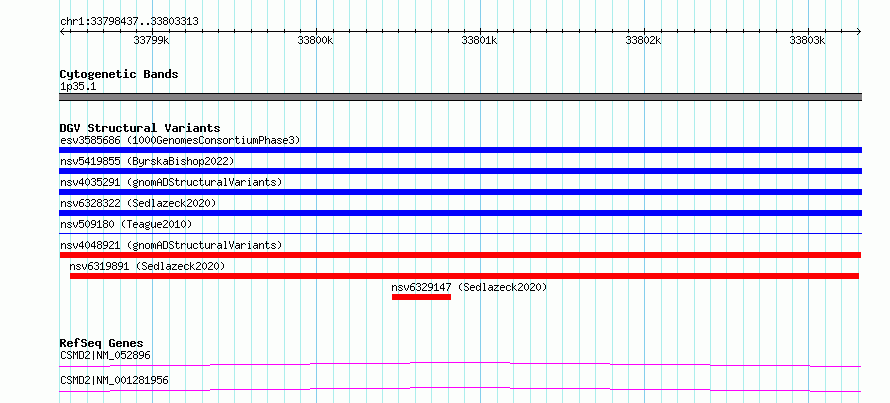The height and width of the screenshot is (403, 890).
Task: Select the red nsv4048921 variant bar
Action: pos(460,255)
